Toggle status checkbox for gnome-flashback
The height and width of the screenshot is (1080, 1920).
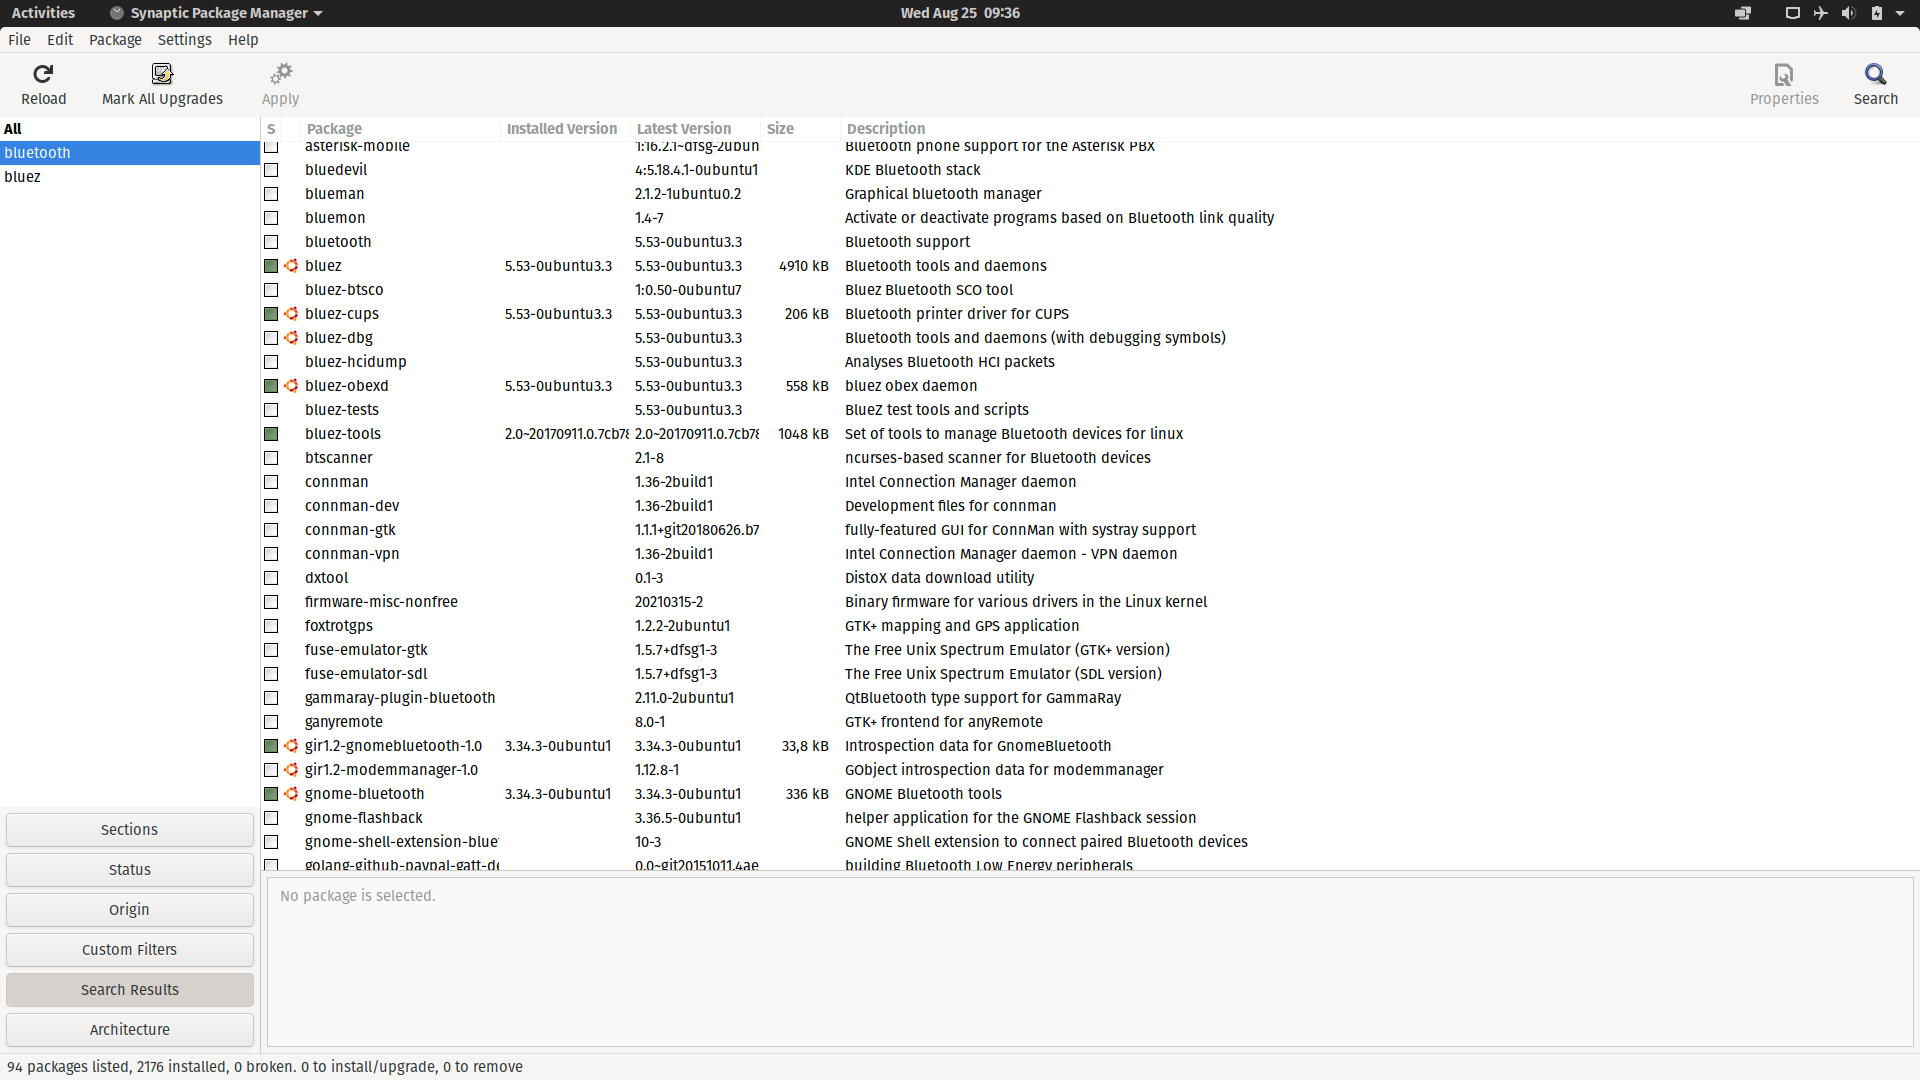point(271,818)
